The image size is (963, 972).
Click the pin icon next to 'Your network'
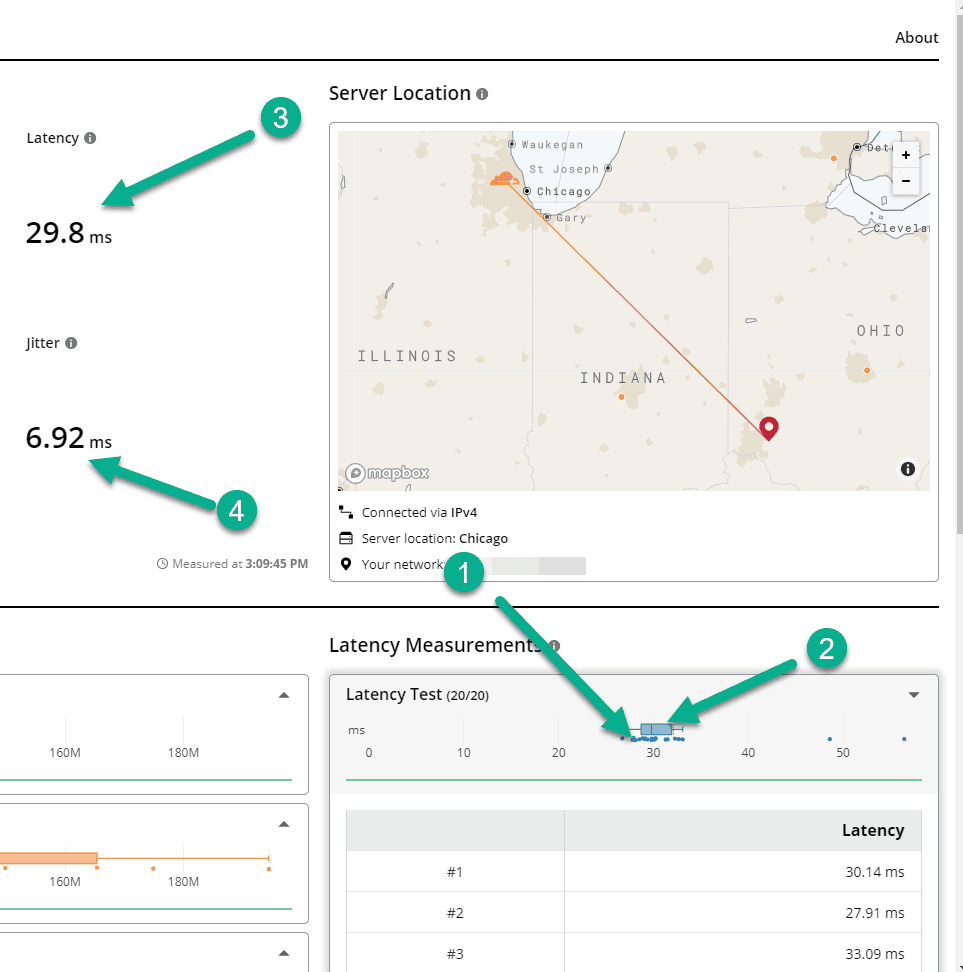pos(345,564)
